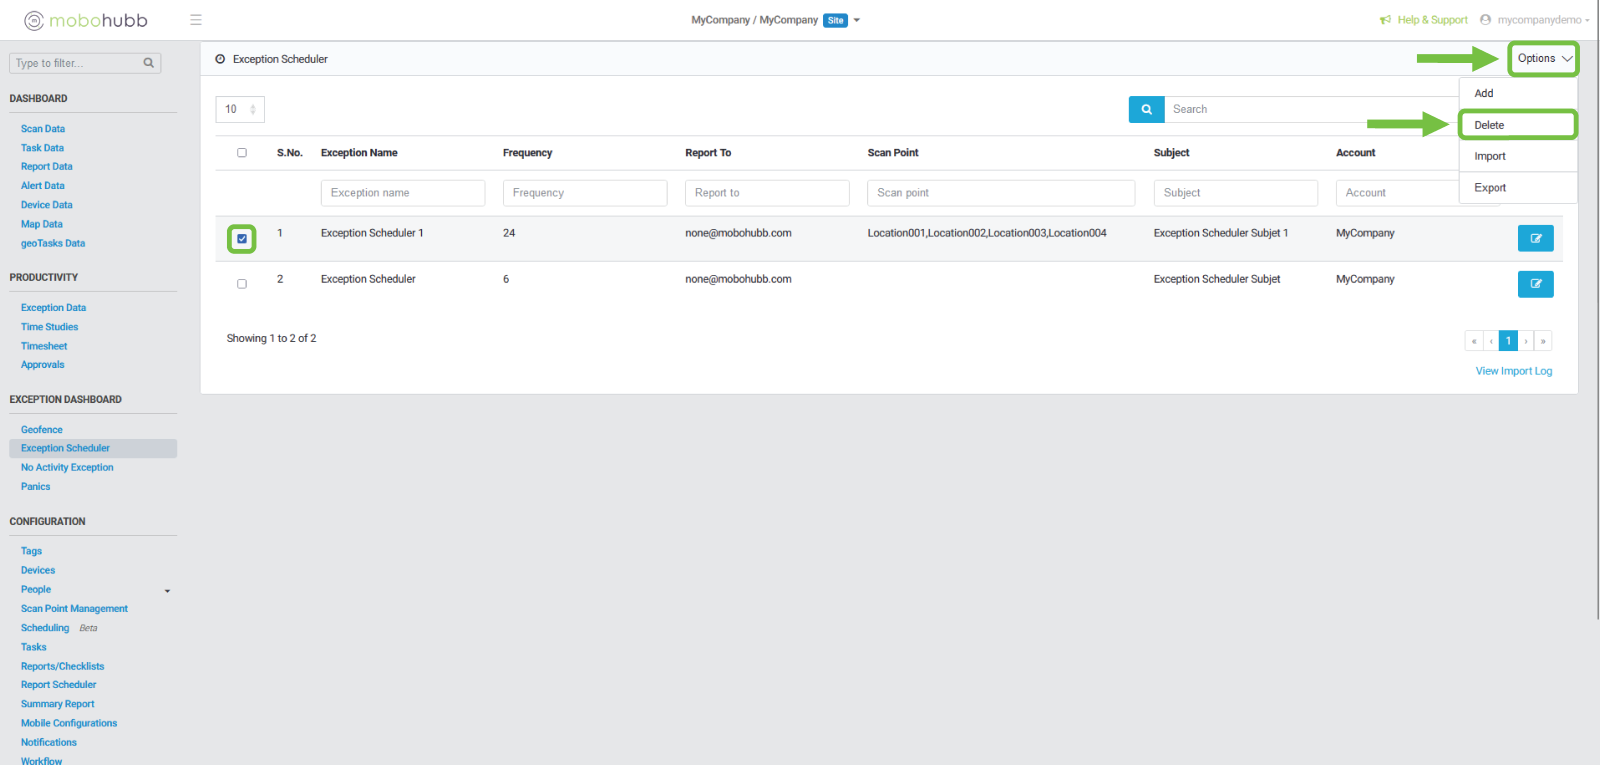Click the Exception name filter field
The height and width of the screenshot is (765, 1600).
pyautogui.click(x=402, y=193)
